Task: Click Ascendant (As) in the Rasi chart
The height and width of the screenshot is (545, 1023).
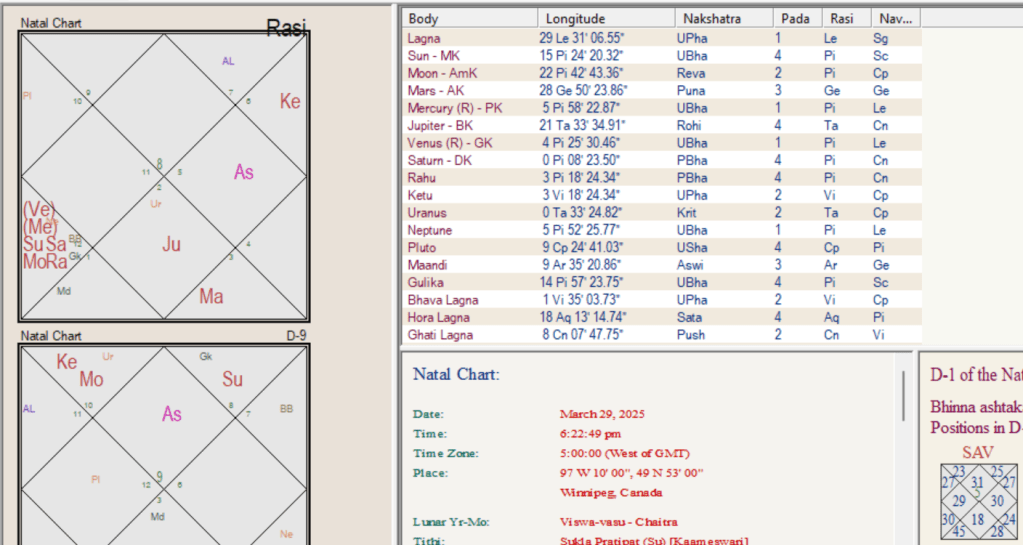Action: (244, 172)
